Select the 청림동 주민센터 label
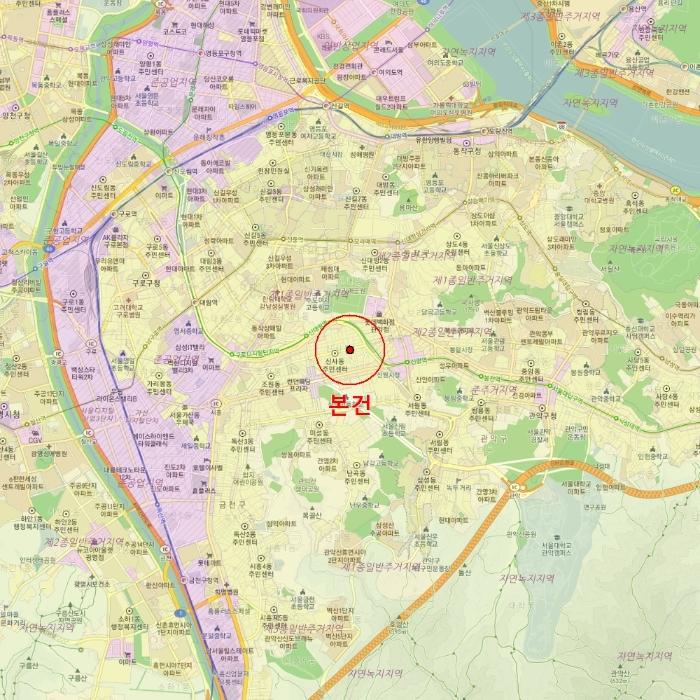Screen dimensions: 700x700 pos(586,316)
